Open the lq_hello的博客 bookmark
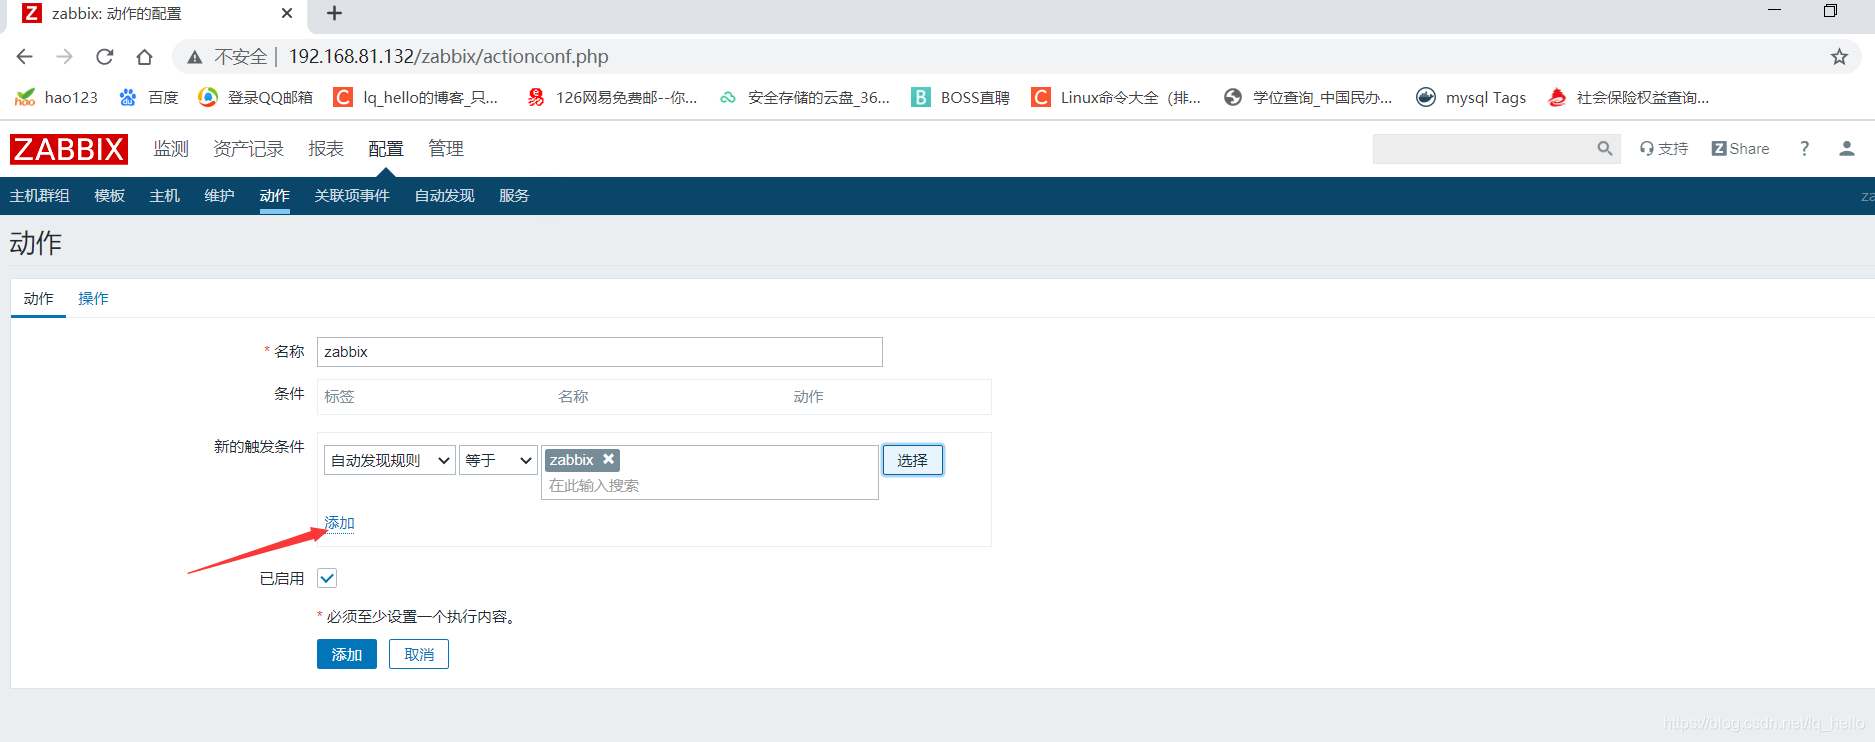 416,97
